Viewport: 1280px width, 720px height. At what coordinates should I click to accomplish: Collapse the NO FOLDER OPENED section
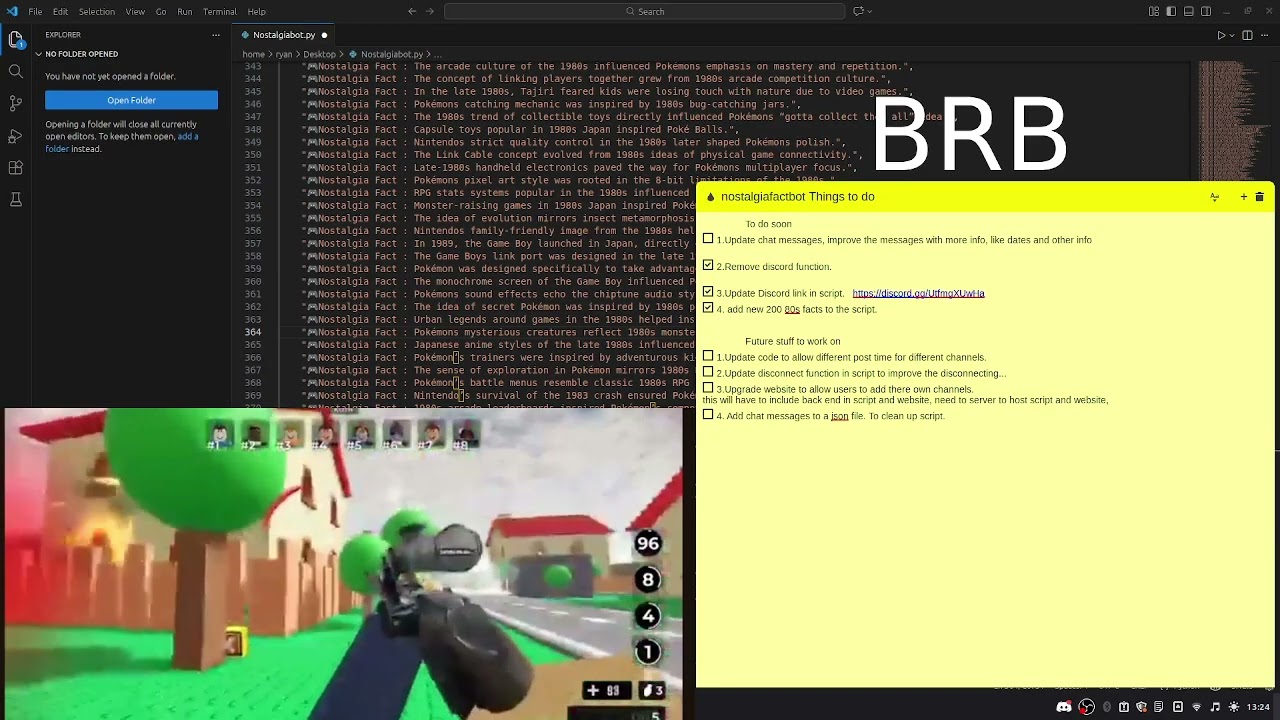81,54
